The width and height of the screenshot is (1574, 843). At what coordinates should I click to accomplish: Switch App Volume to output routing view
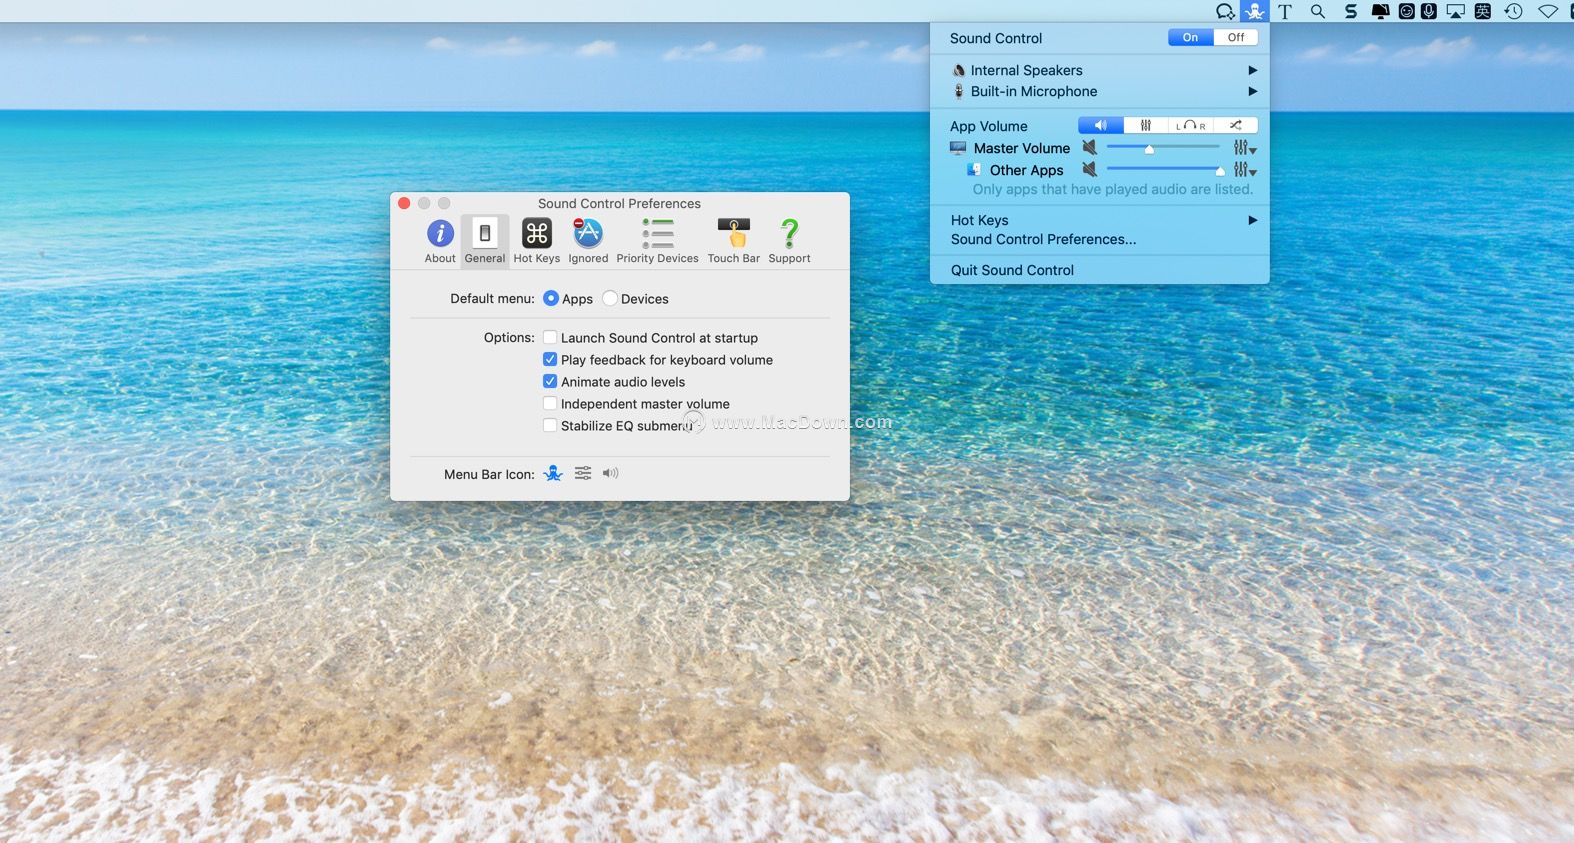tap(1236, 125)
